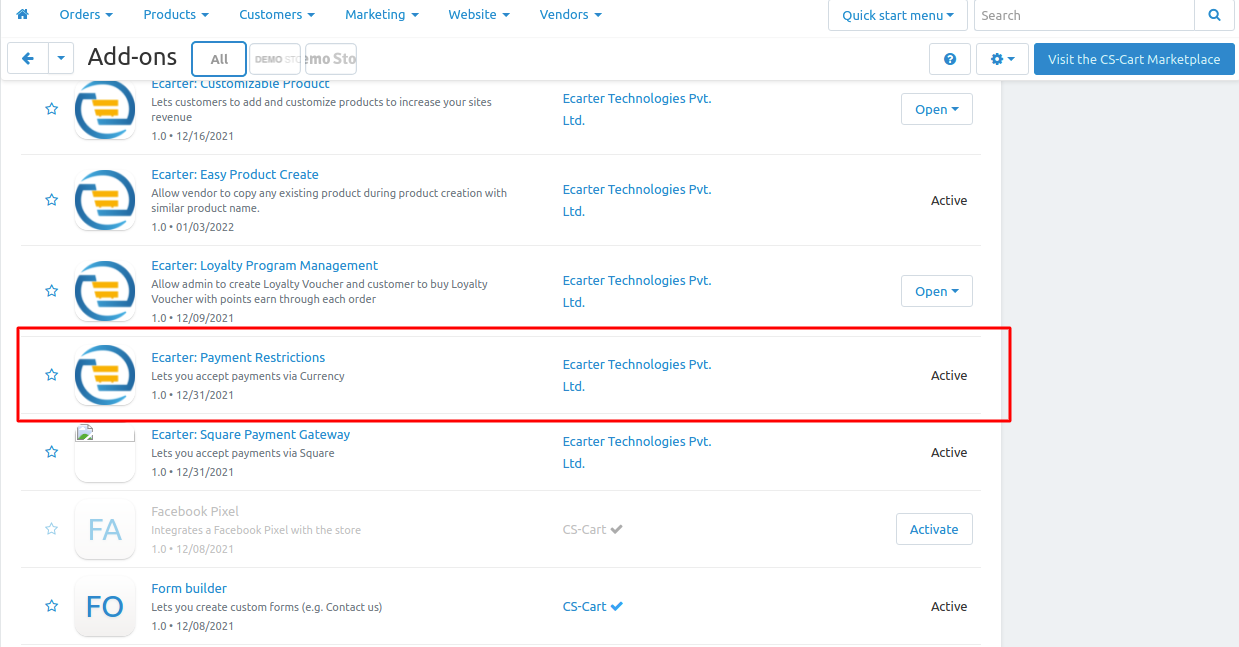Open Ecarter: Loyalty Program Management link
Screen dimensions: 1239x647
click(x=264, y=265)
